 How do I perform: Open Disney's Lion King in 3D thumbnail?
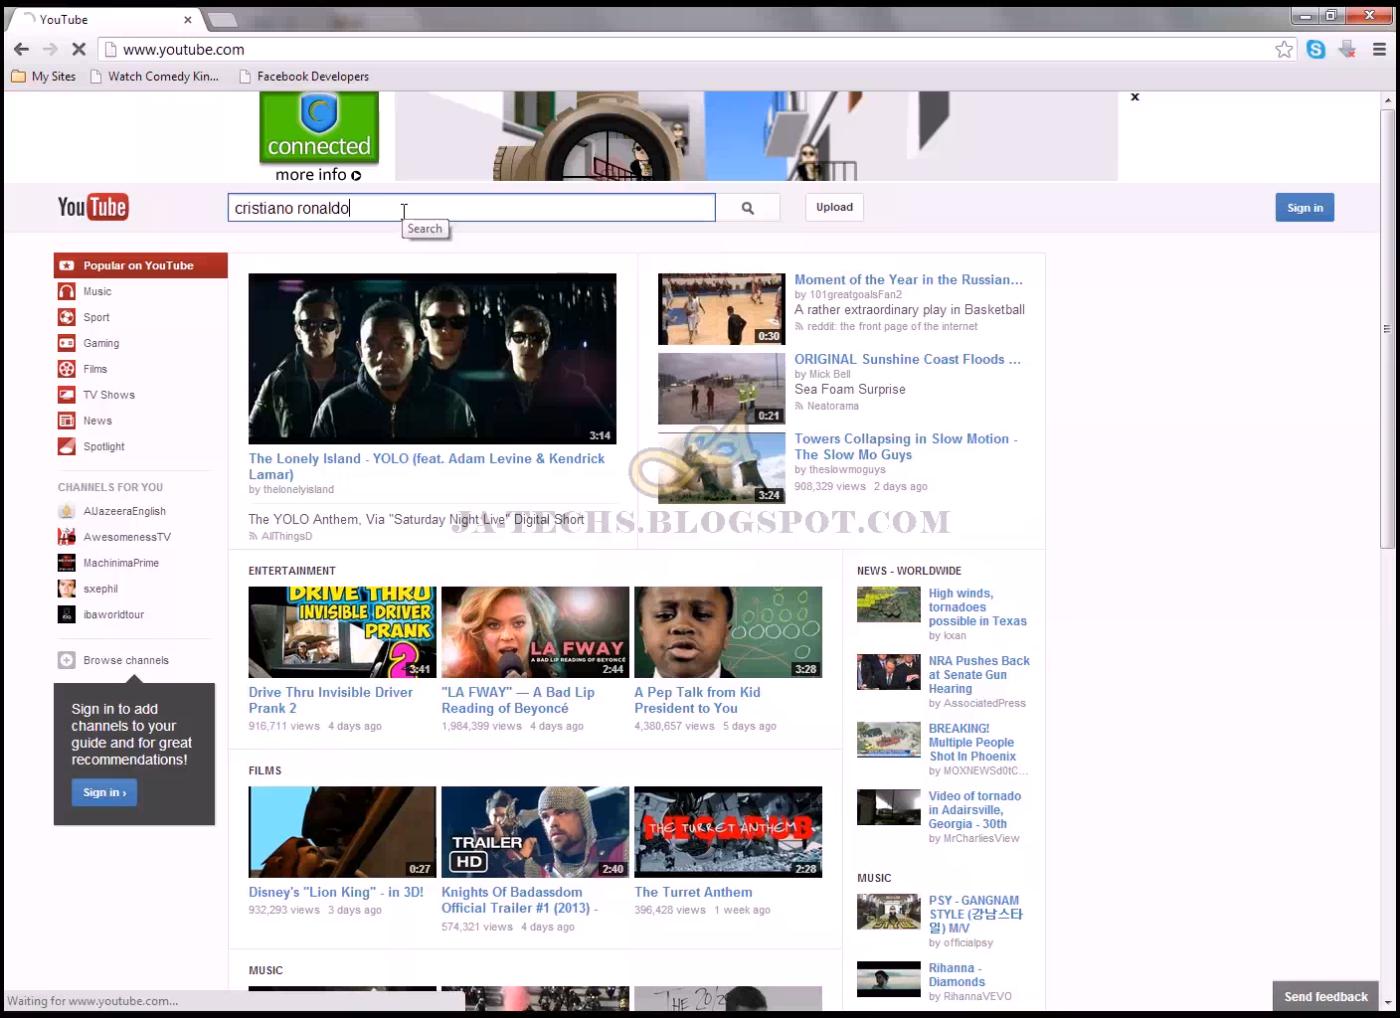coord(342,832)
